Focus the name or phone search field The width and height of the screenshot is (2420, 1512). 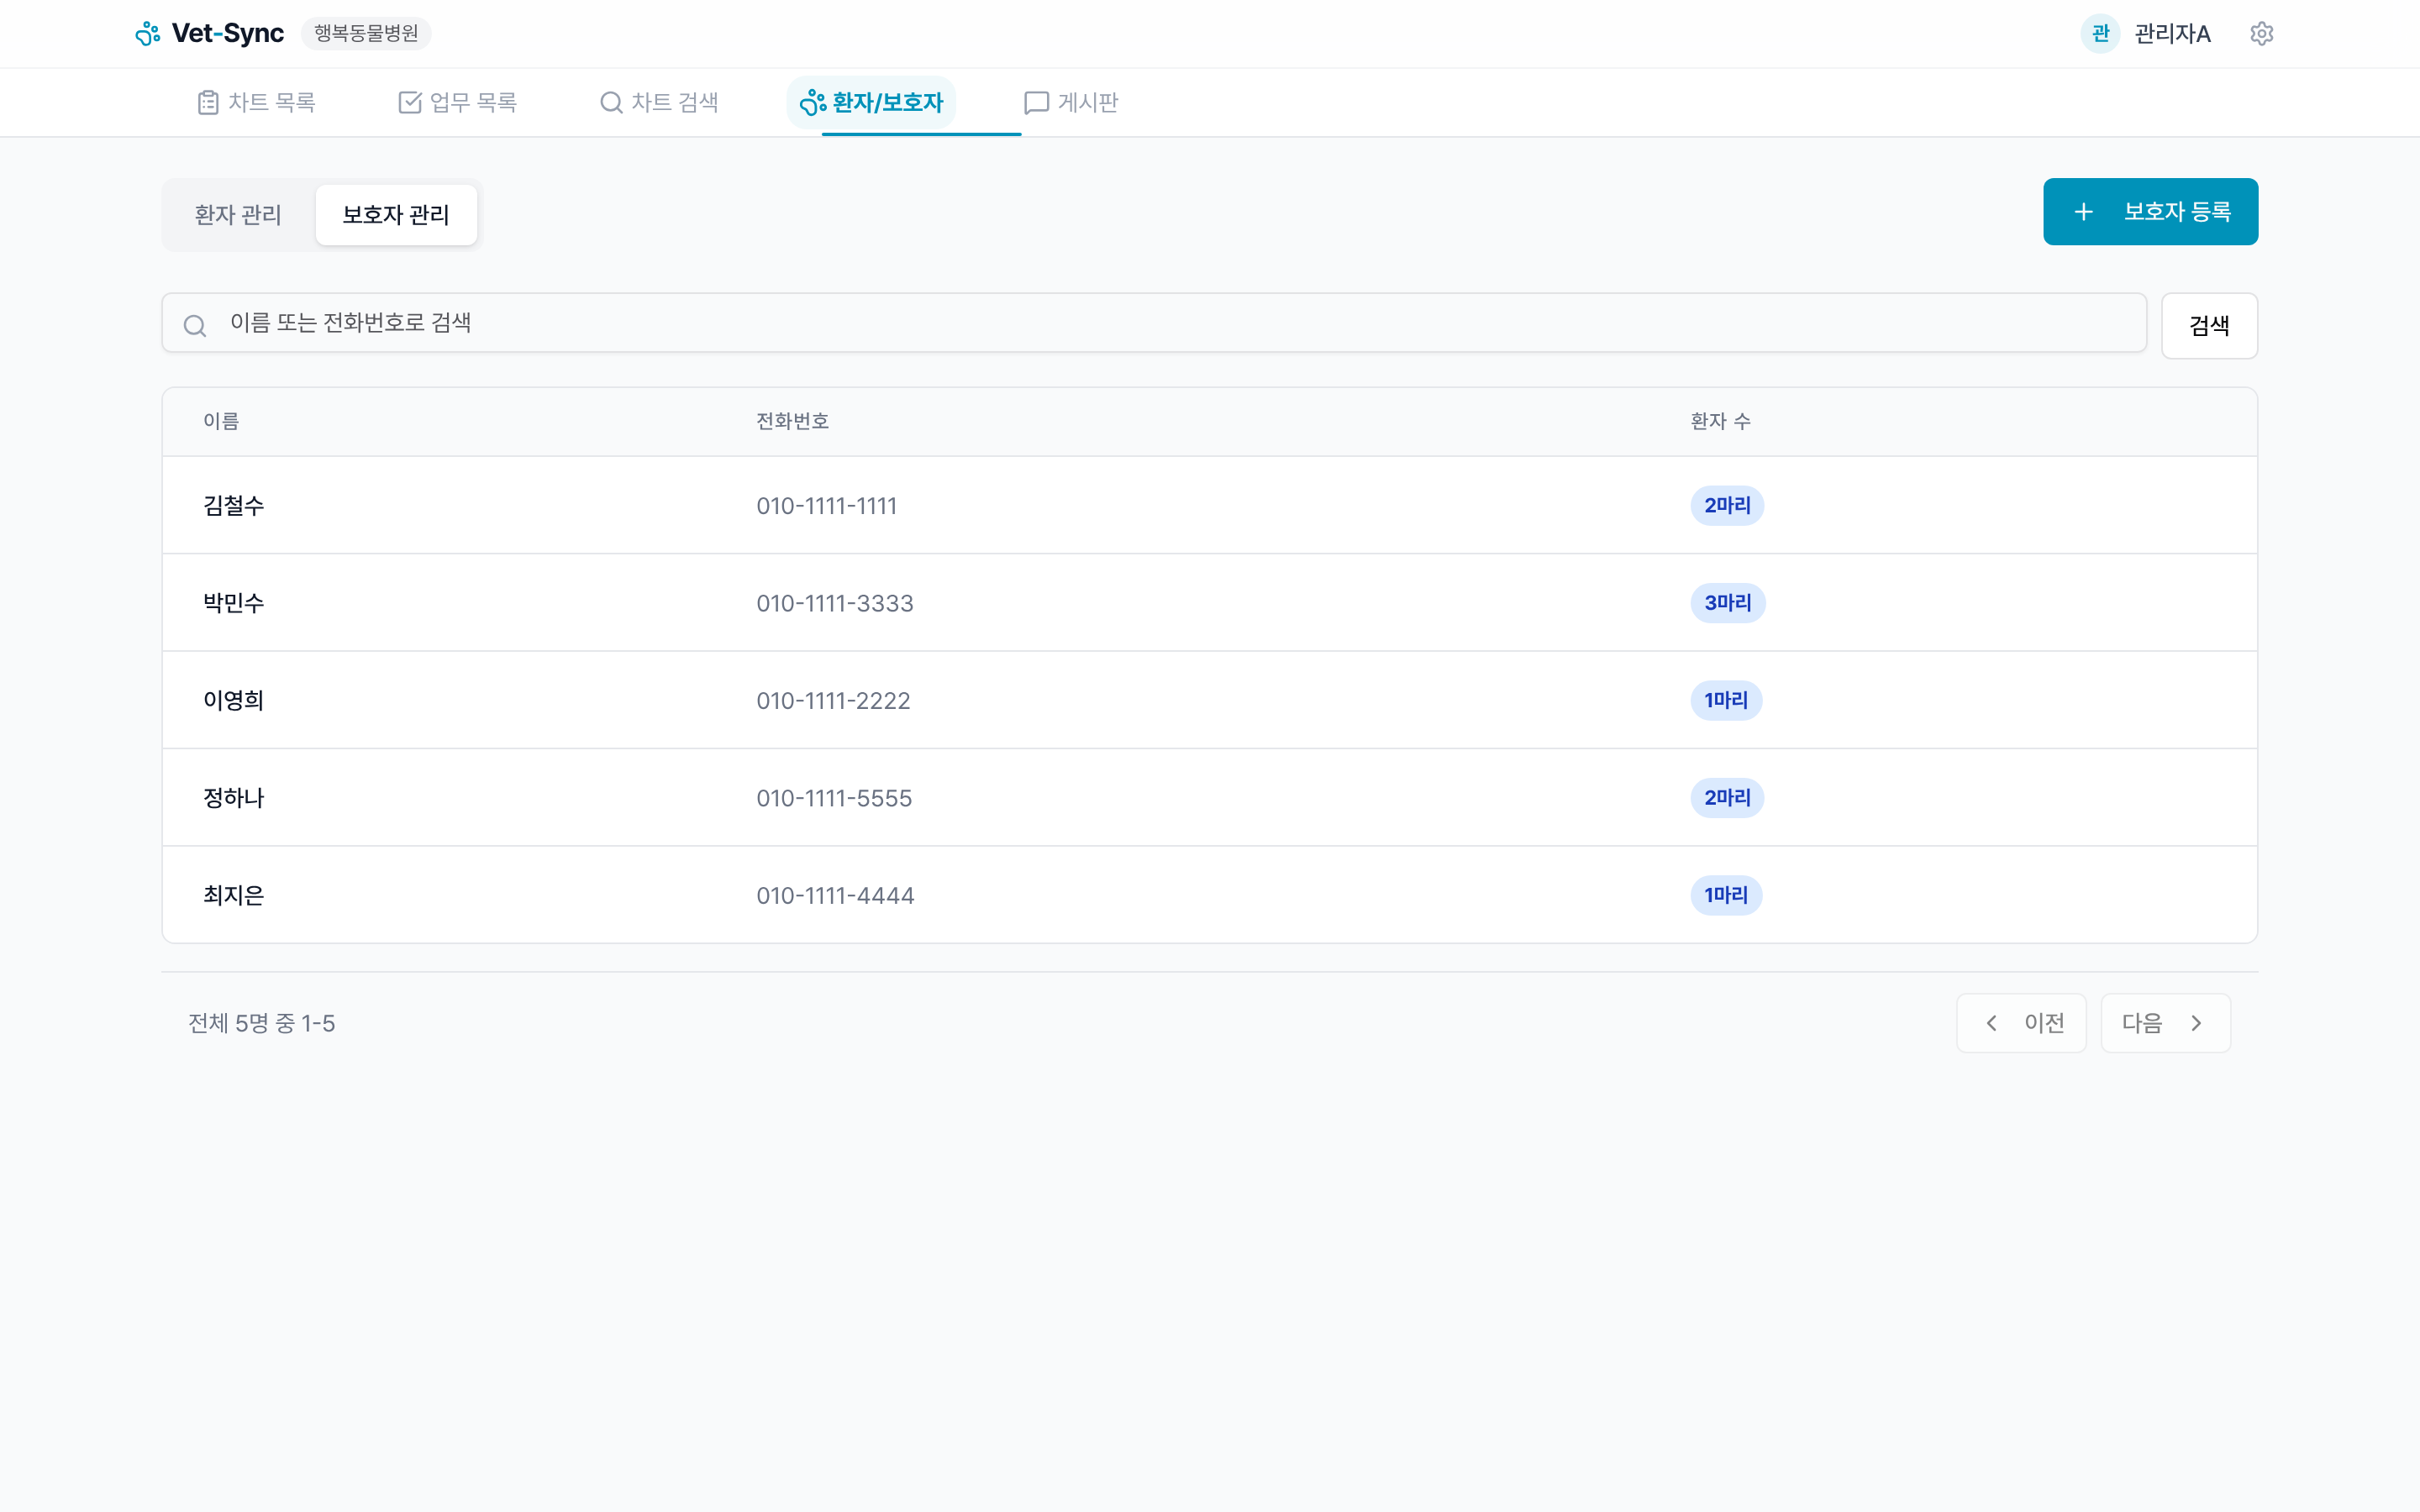click(1160, 323)
